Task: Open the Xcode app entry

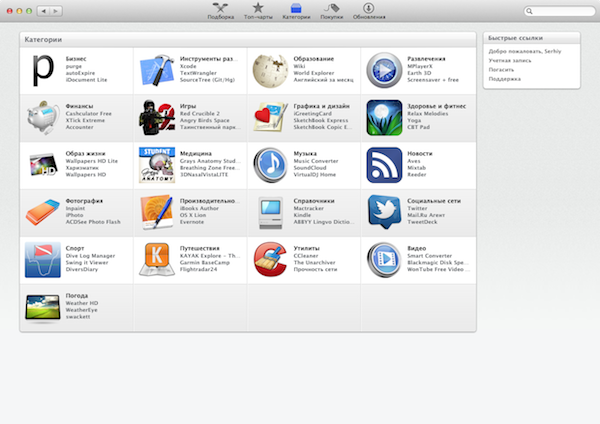Action: (188, 66)
